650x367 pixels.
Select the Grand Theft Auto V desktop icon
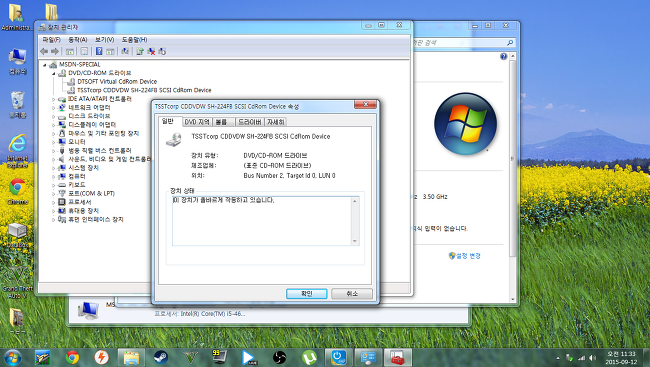click(17, 283)
